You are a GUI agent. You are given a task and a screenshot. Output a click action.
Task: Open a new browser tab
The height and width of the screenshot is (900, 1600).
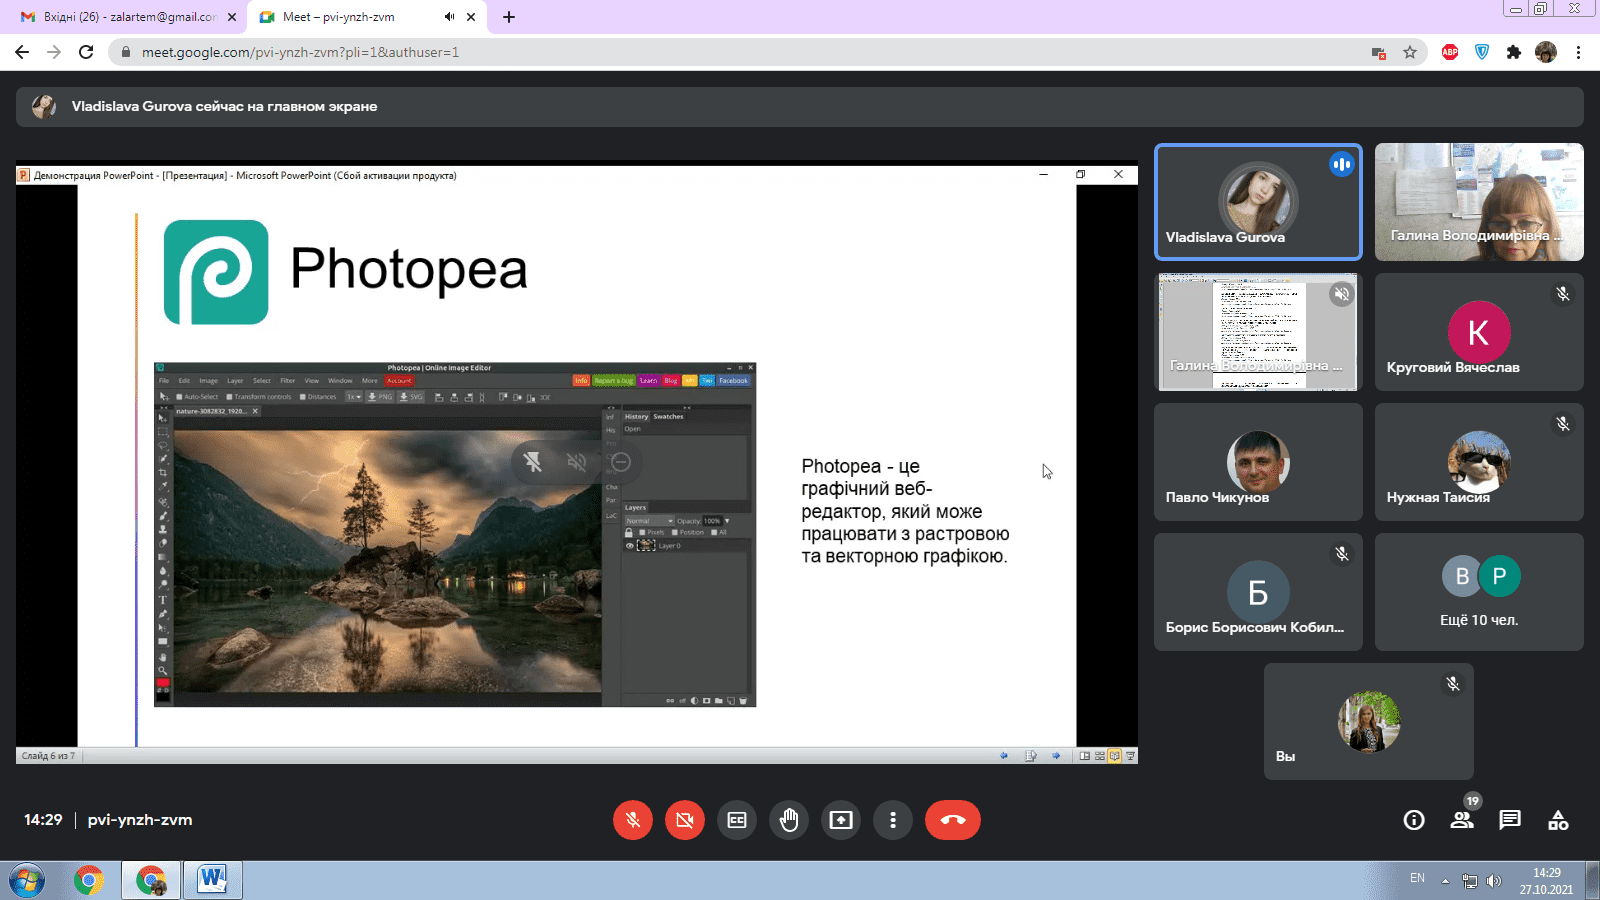509,17
